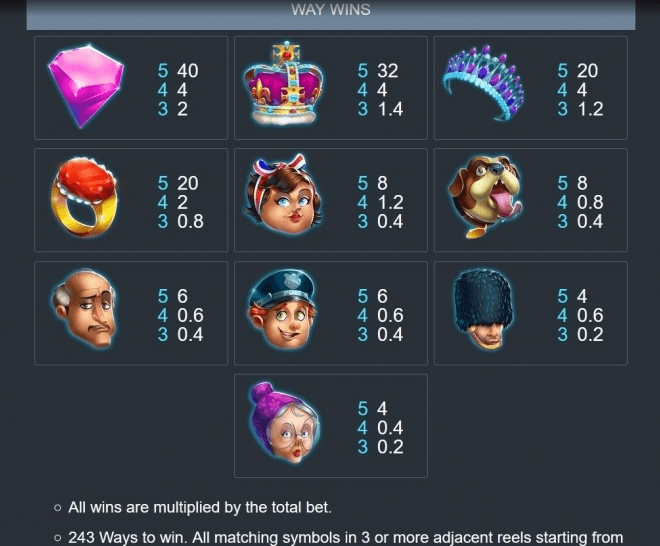Click 'All wins are multiplied by the total bet' text

[200, 507]
